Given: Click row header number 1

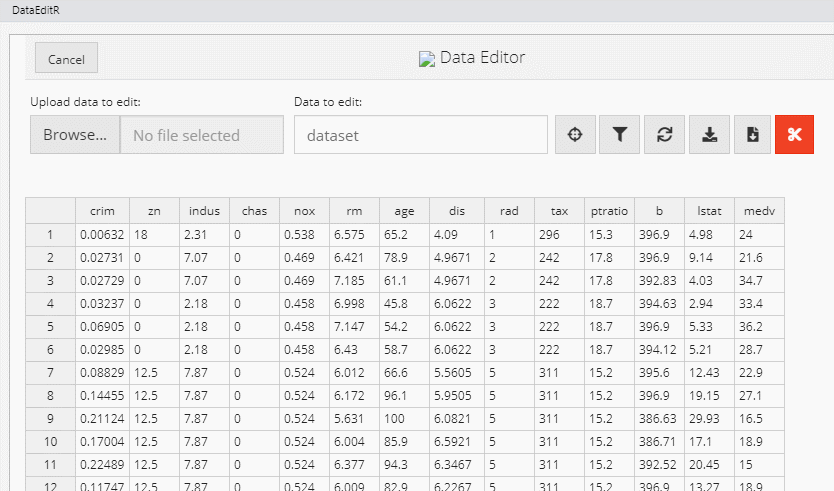Looking at the screenshot, I should 50,235.
